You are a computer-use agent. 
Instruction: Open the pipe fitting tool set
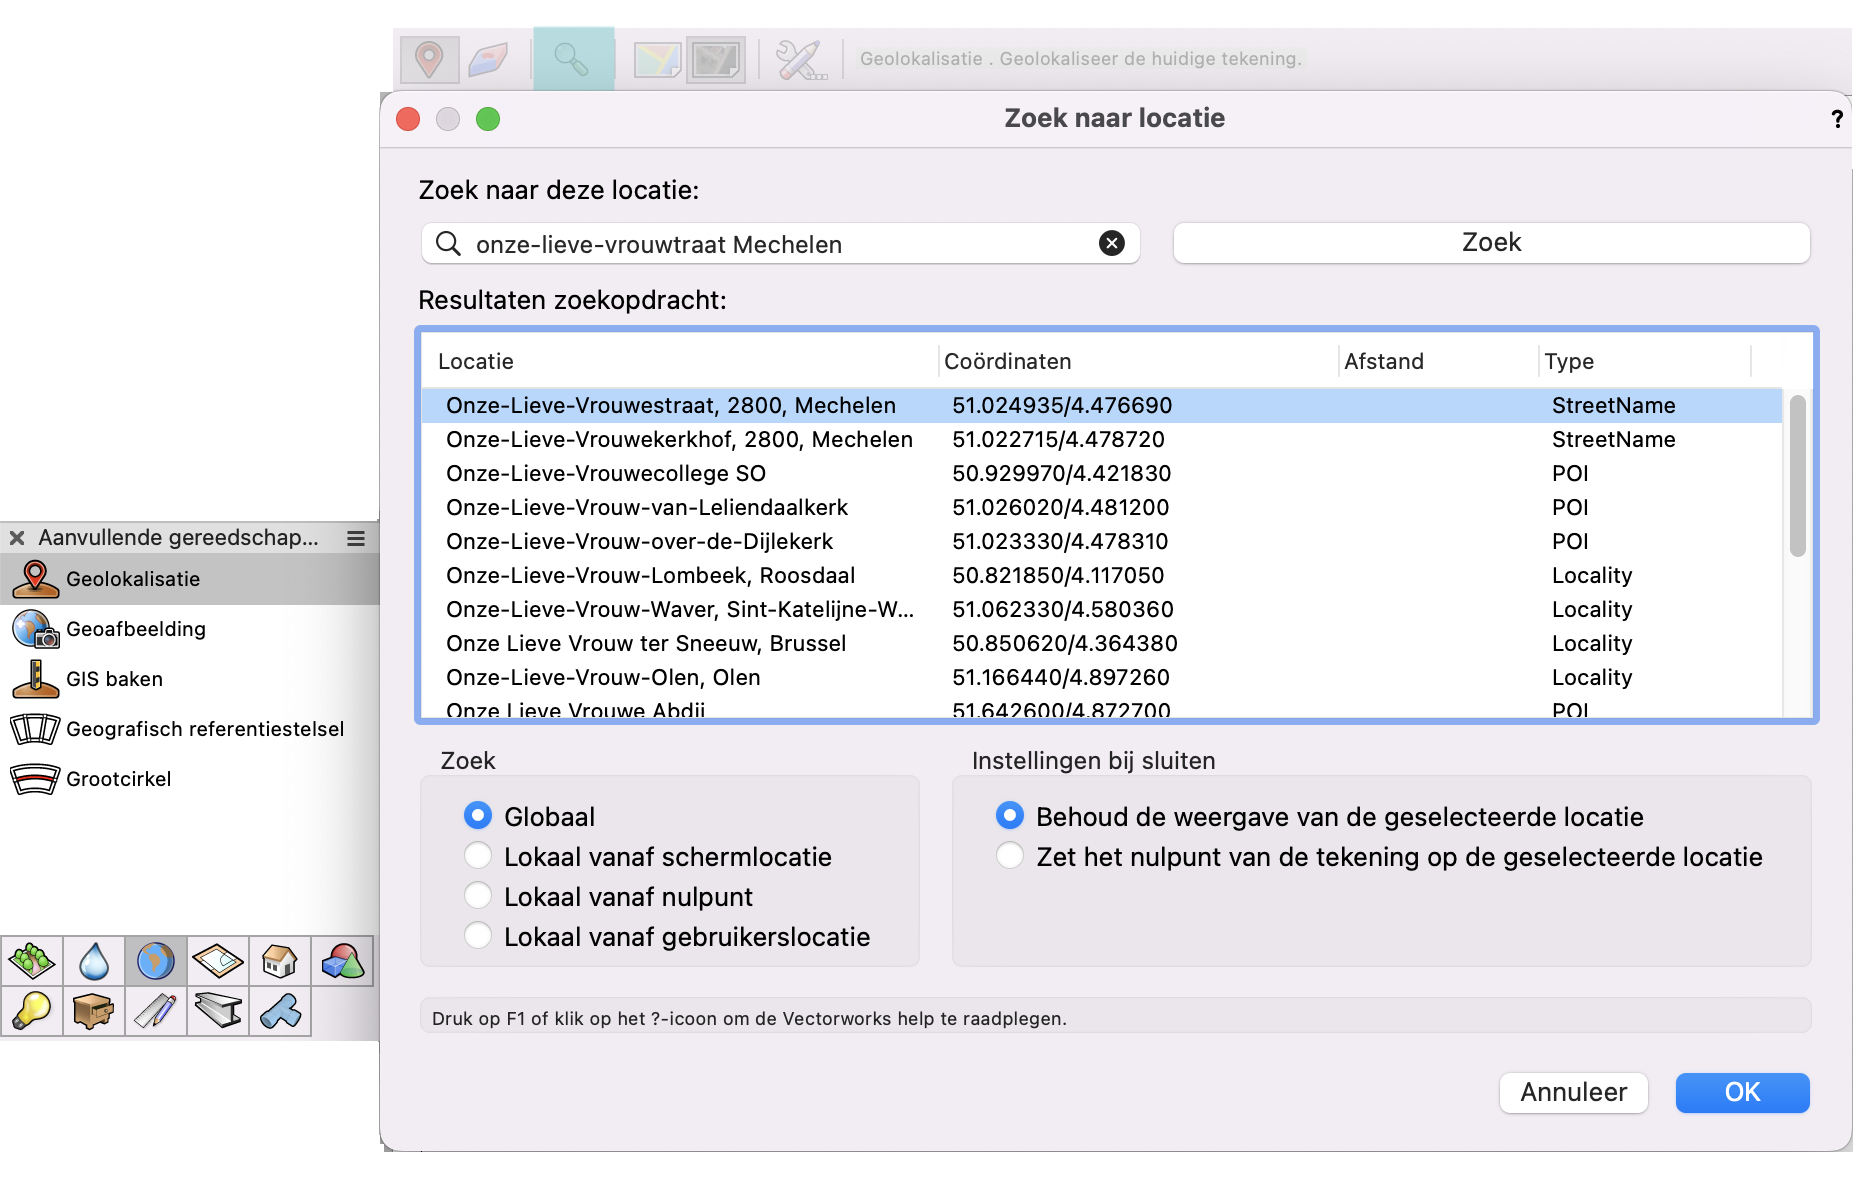point(280,1011)
